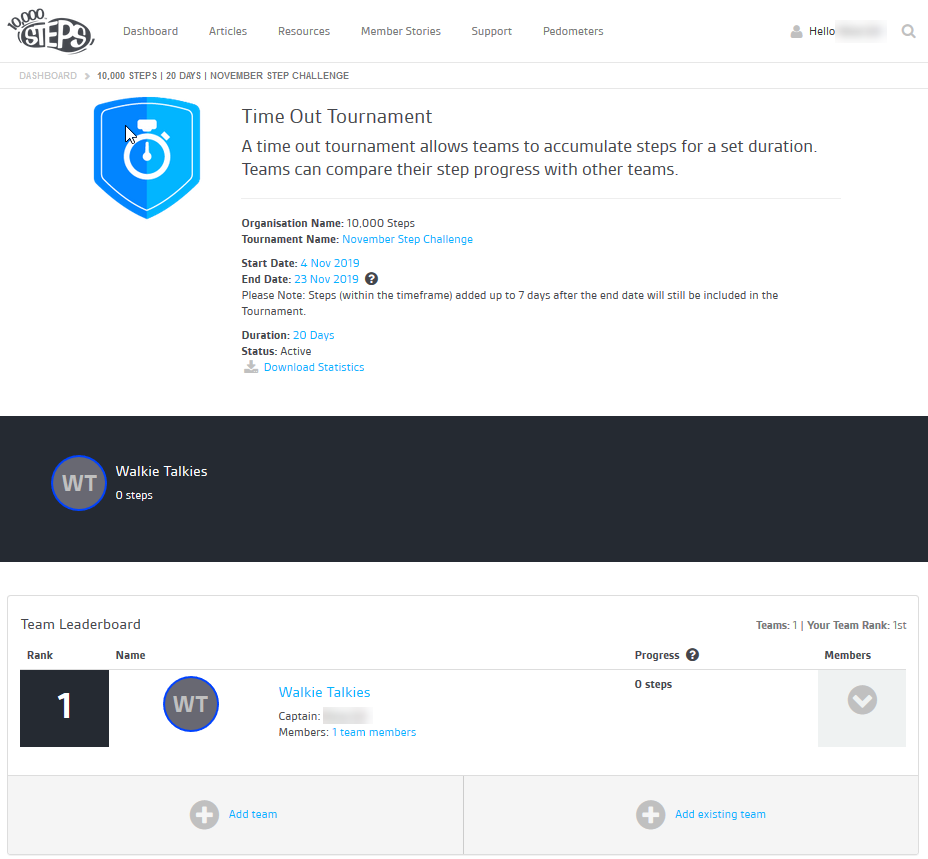Click the Add existing team link

pyautogui.click(x=720, y=815)
